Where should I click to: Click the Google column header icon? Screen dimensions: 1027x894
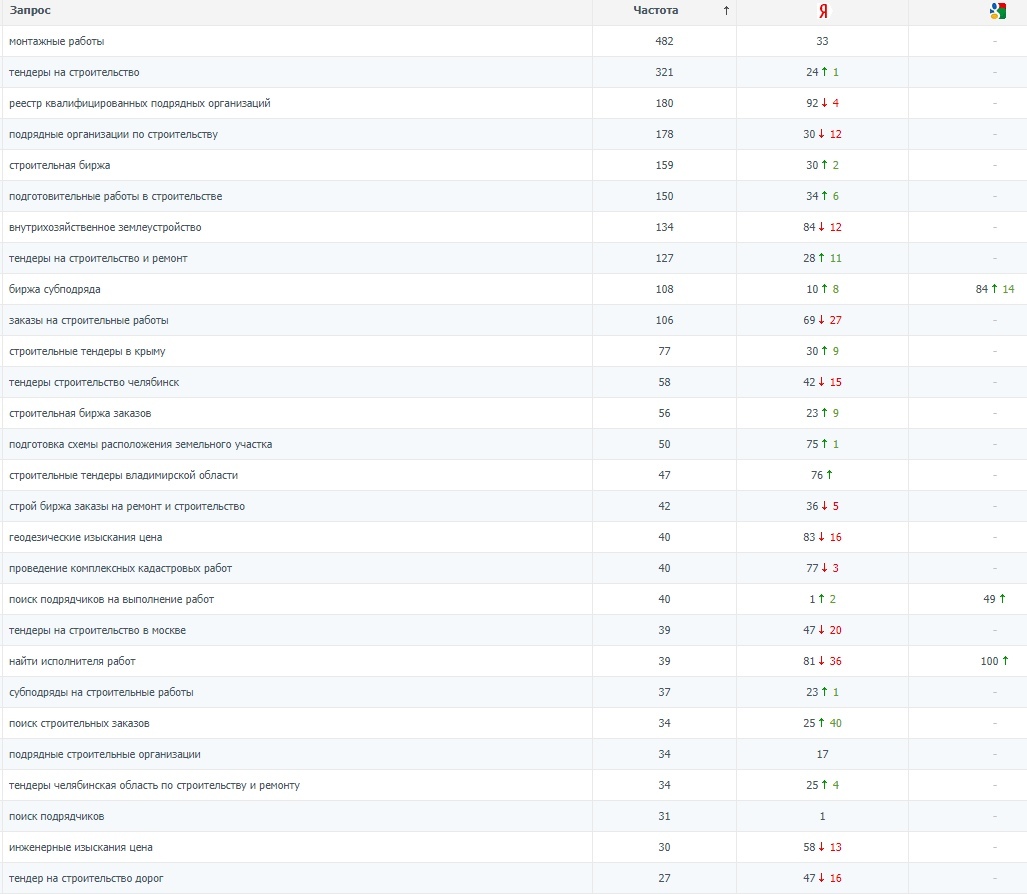pos(998,11)
